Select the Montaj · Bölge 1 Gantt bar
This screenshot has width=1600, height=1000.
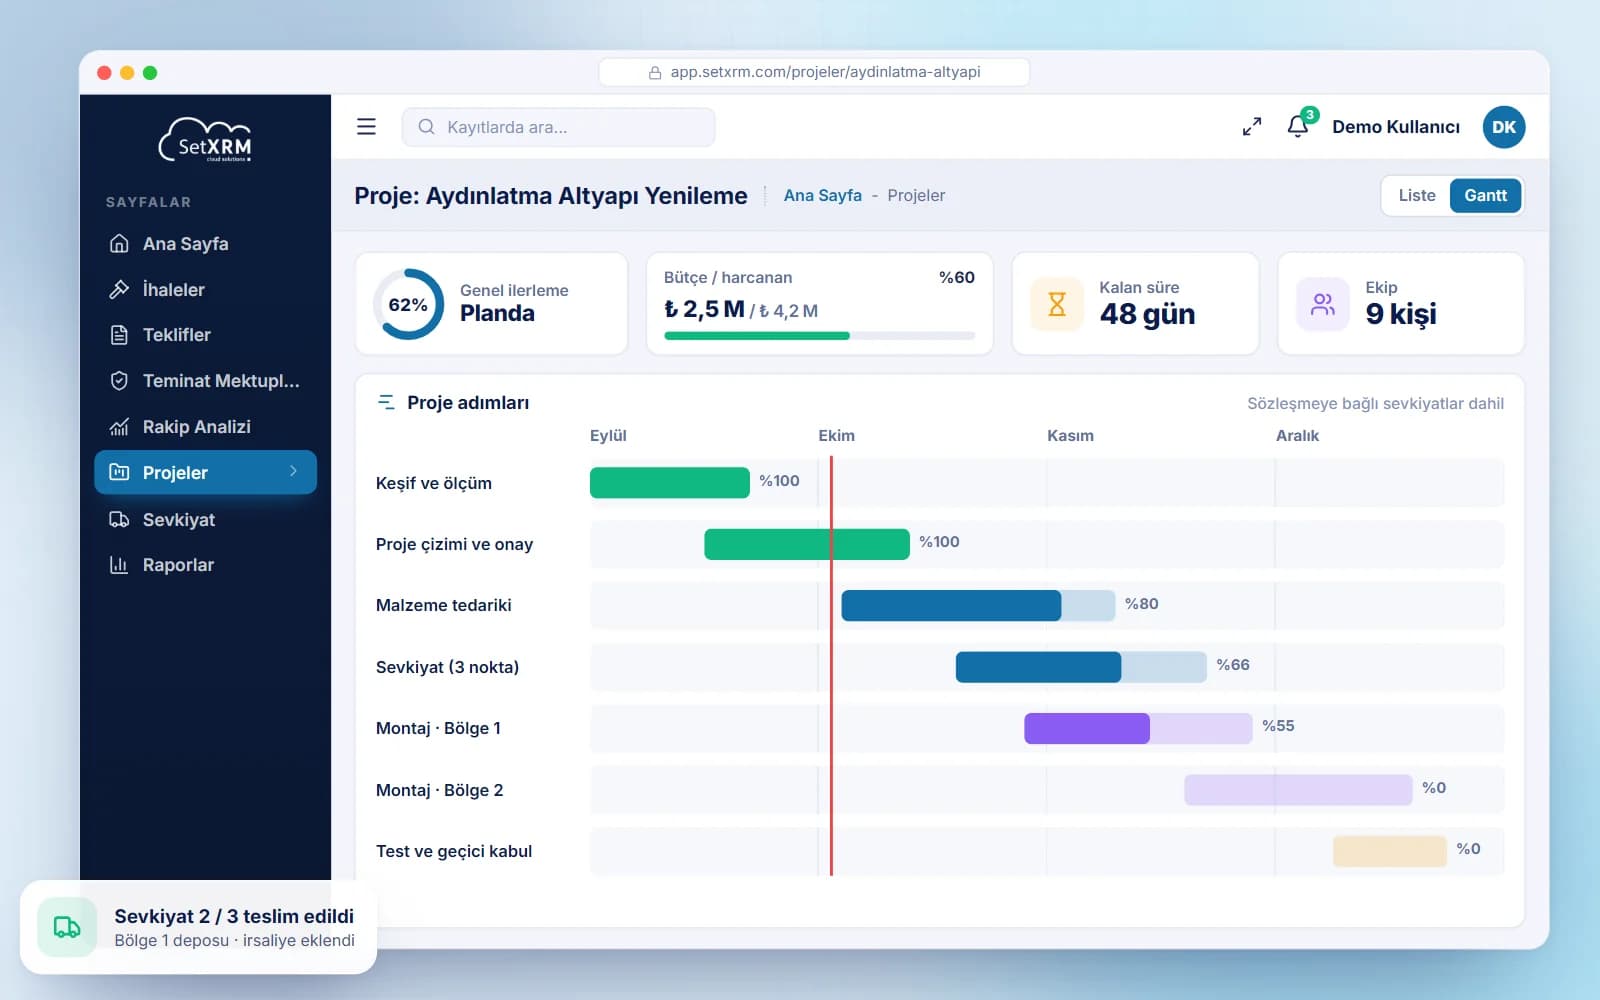[1138, 728]
